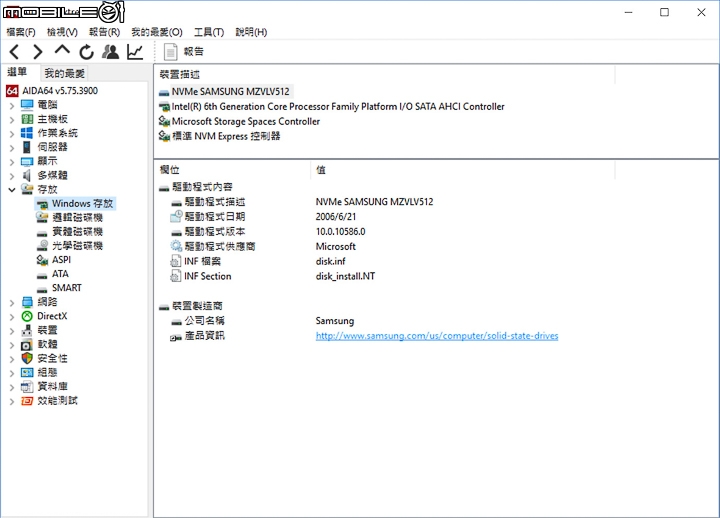This screenshot has width=720, height=518.
Task: Expand the 主機板 tree node
Action: tap(12, 120)
